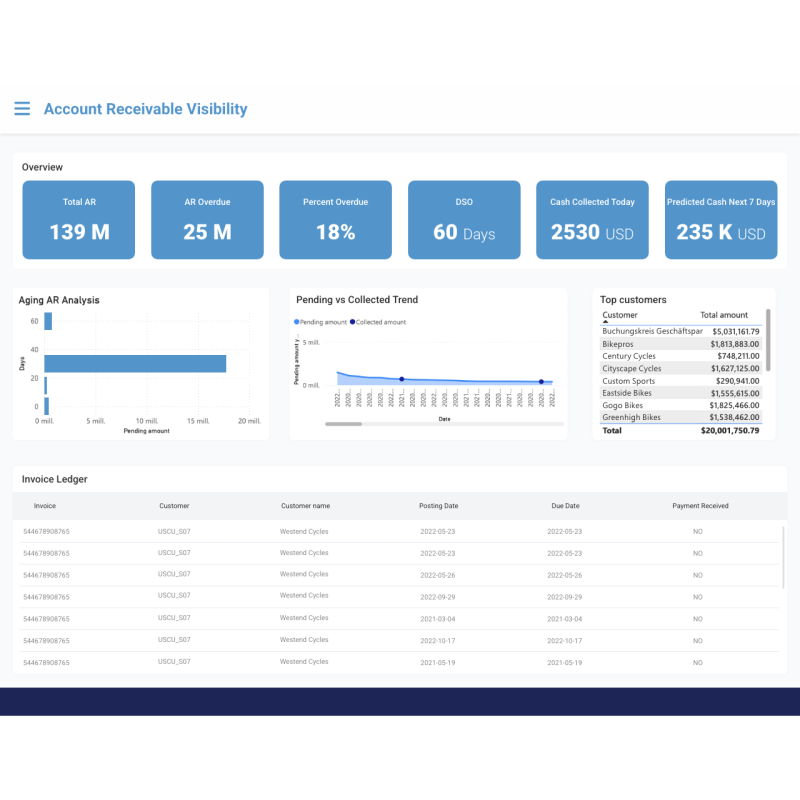Sort the Invoice Ledger by Due Date
The width and height of the screenshot is (800, 800).
click(x=565, y=506)
